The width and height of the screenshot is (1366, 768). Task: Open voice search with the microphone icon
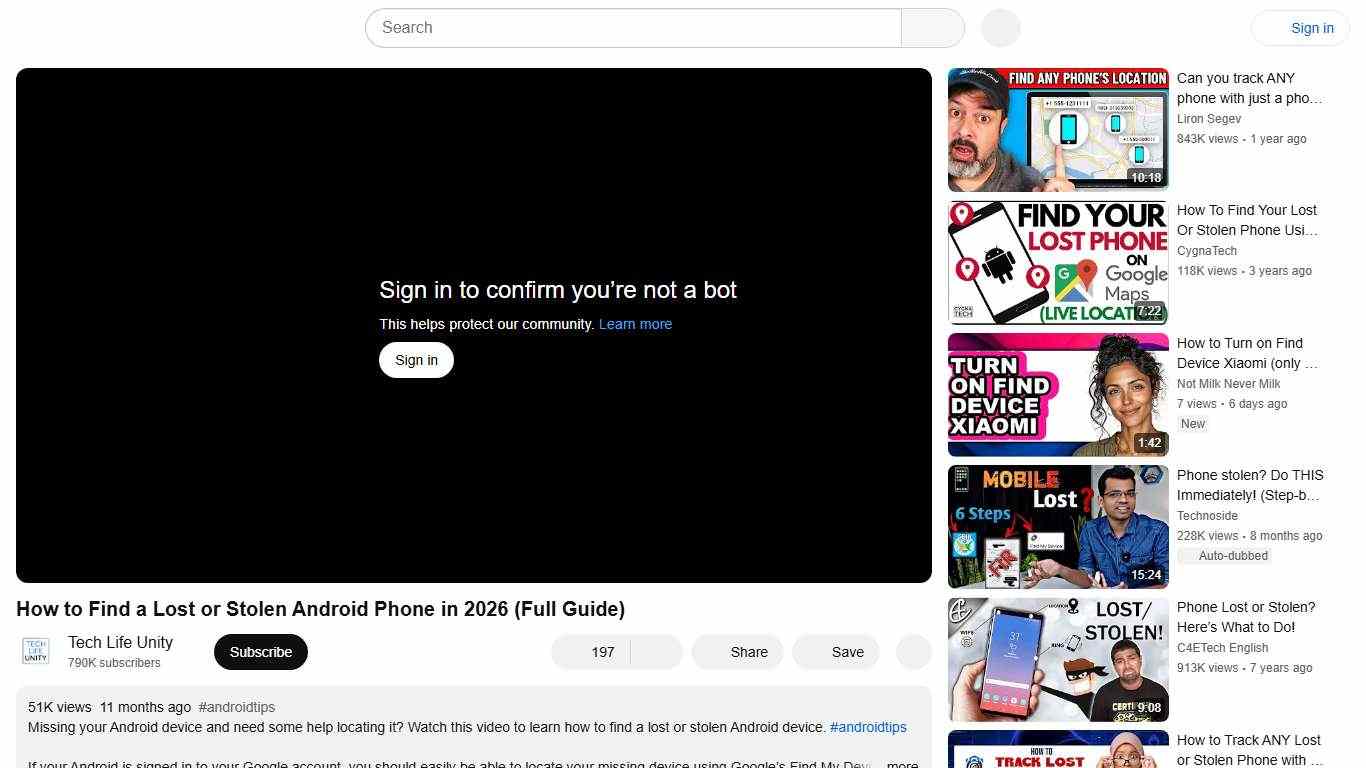point(999,27)
